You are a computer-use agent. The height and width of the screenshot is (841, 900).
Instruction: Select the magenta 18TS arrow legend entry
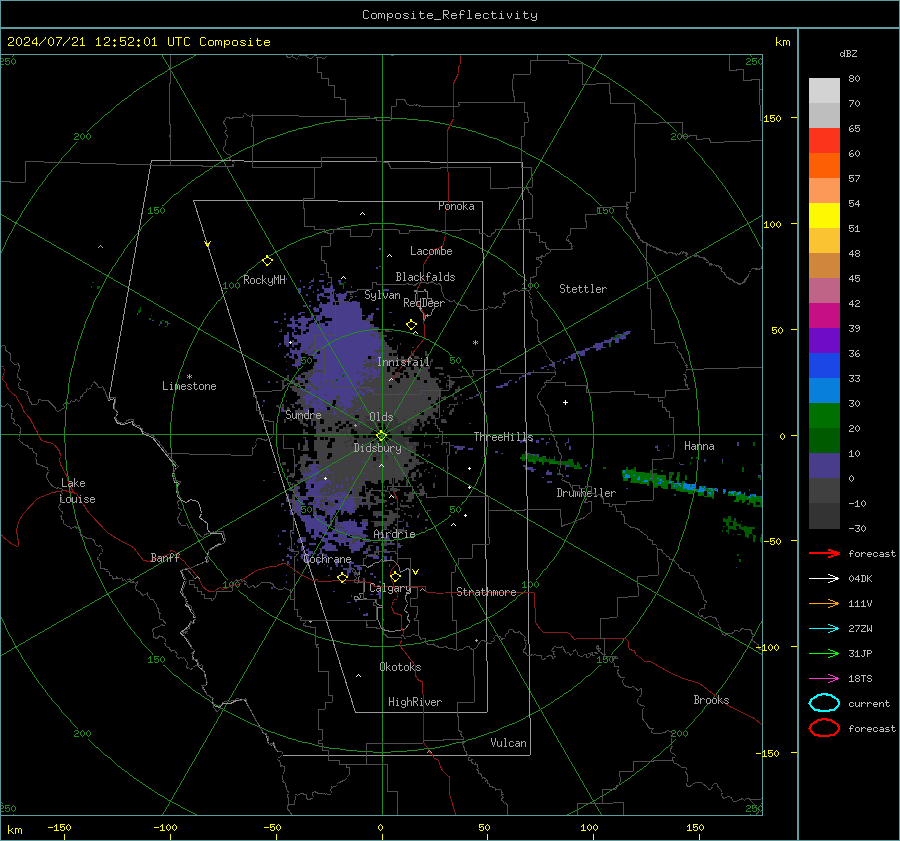pos(824,679)
